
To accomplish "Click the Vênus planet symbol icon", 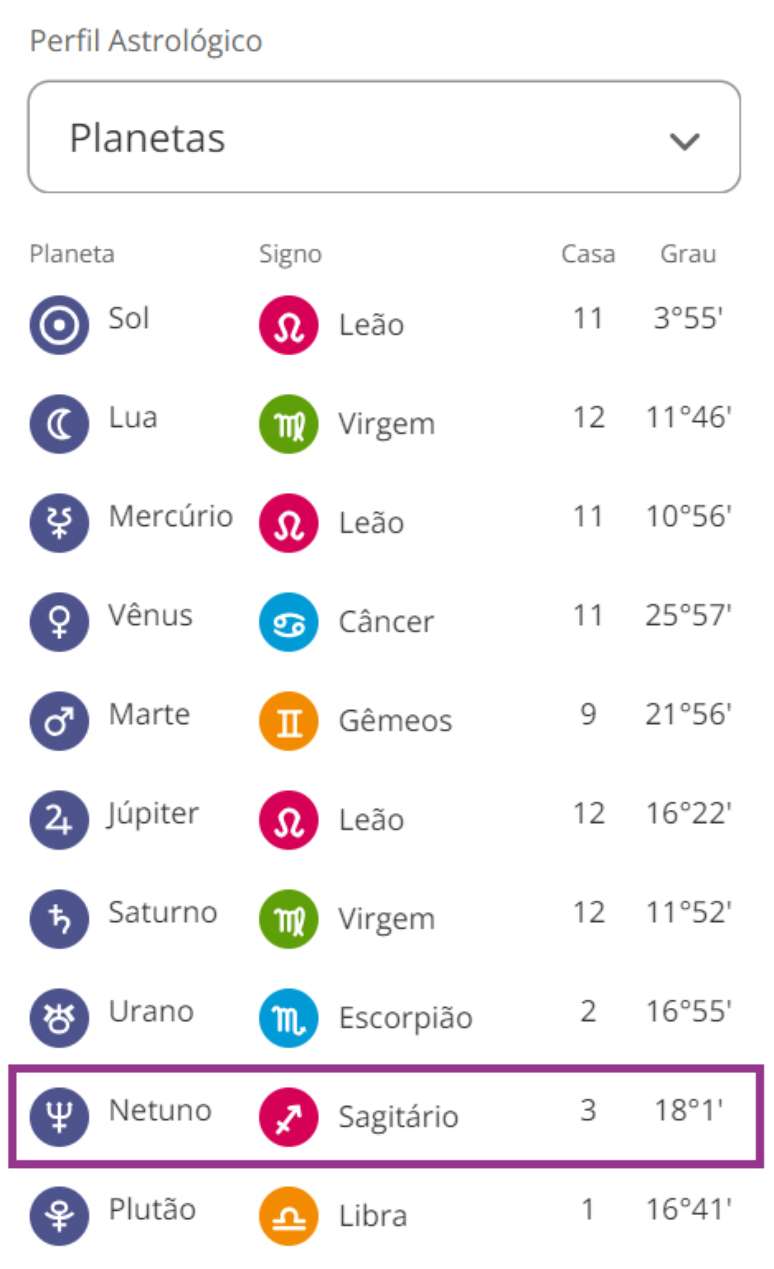I will coord(59,623).
